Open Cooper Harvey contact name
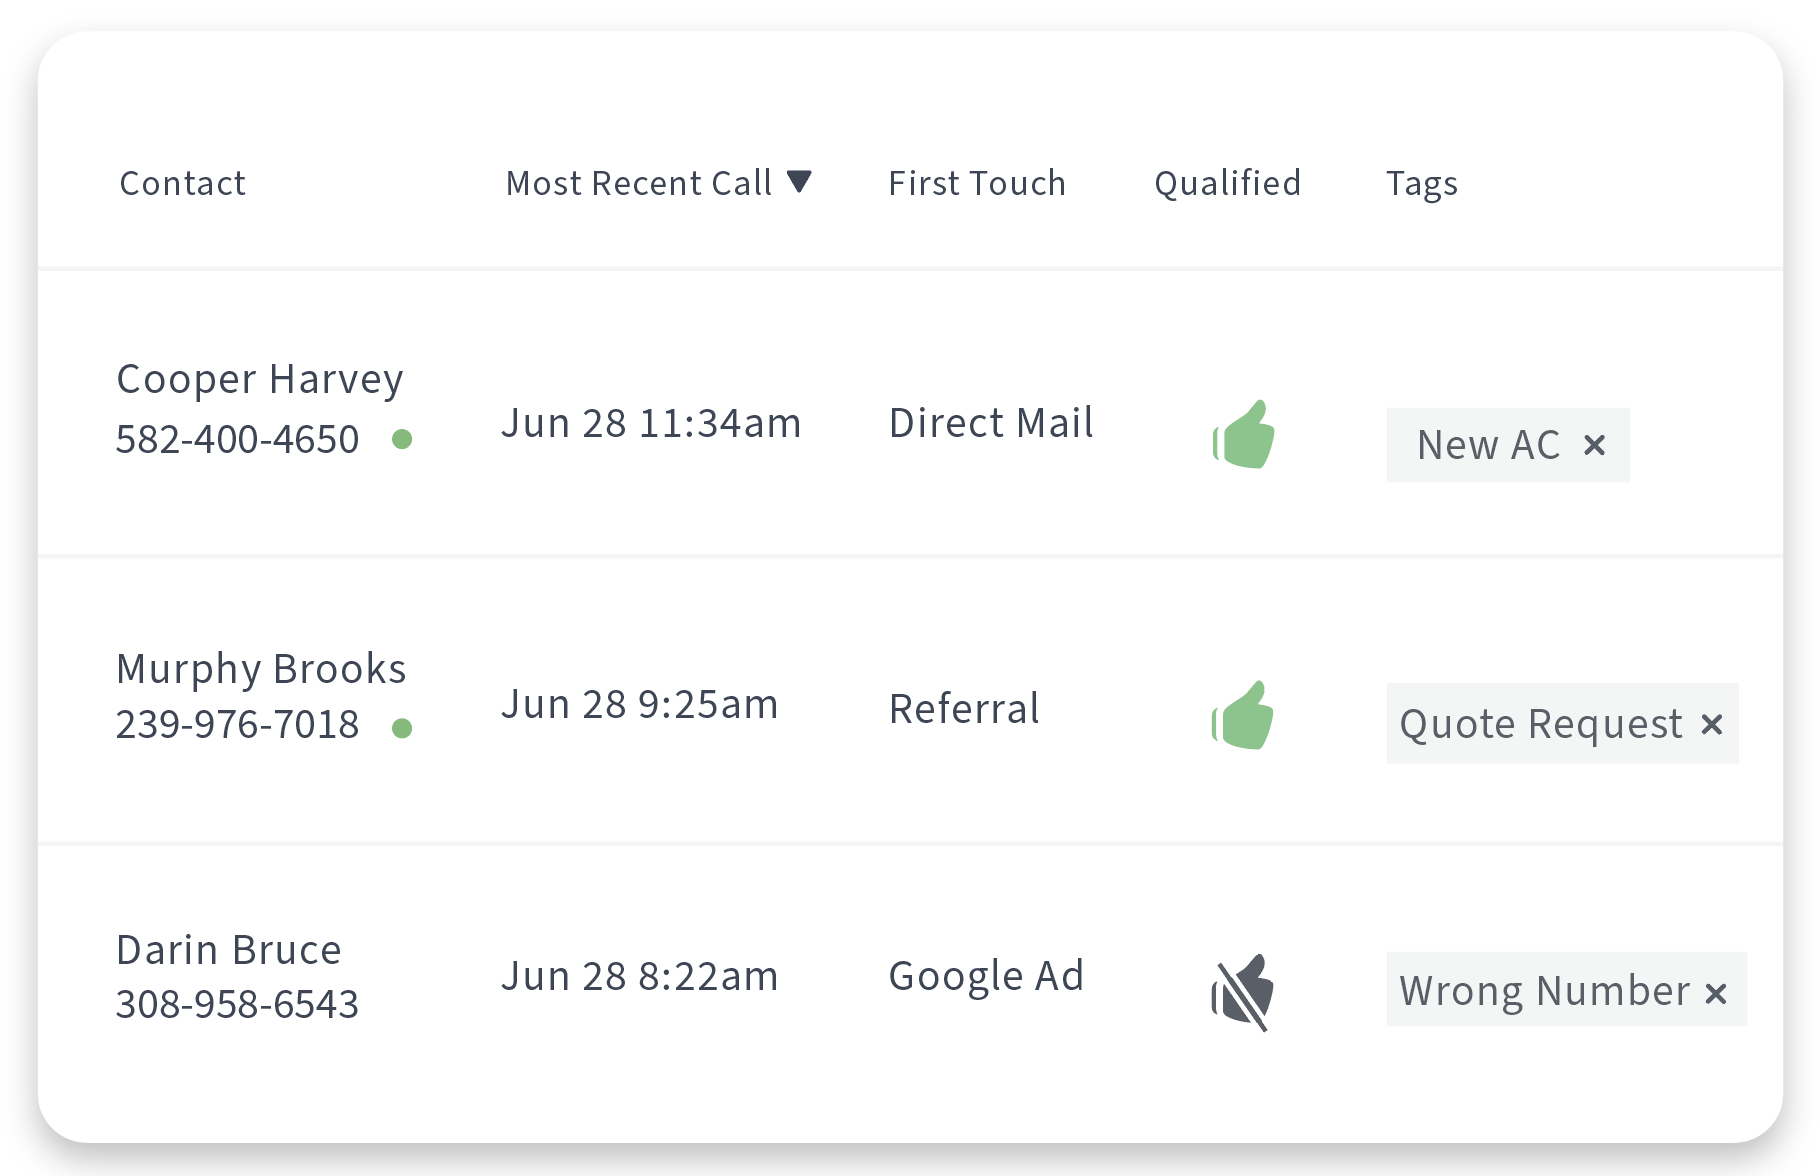The width and height of the screenshot is (1820, 1176). tap(260, 380)
